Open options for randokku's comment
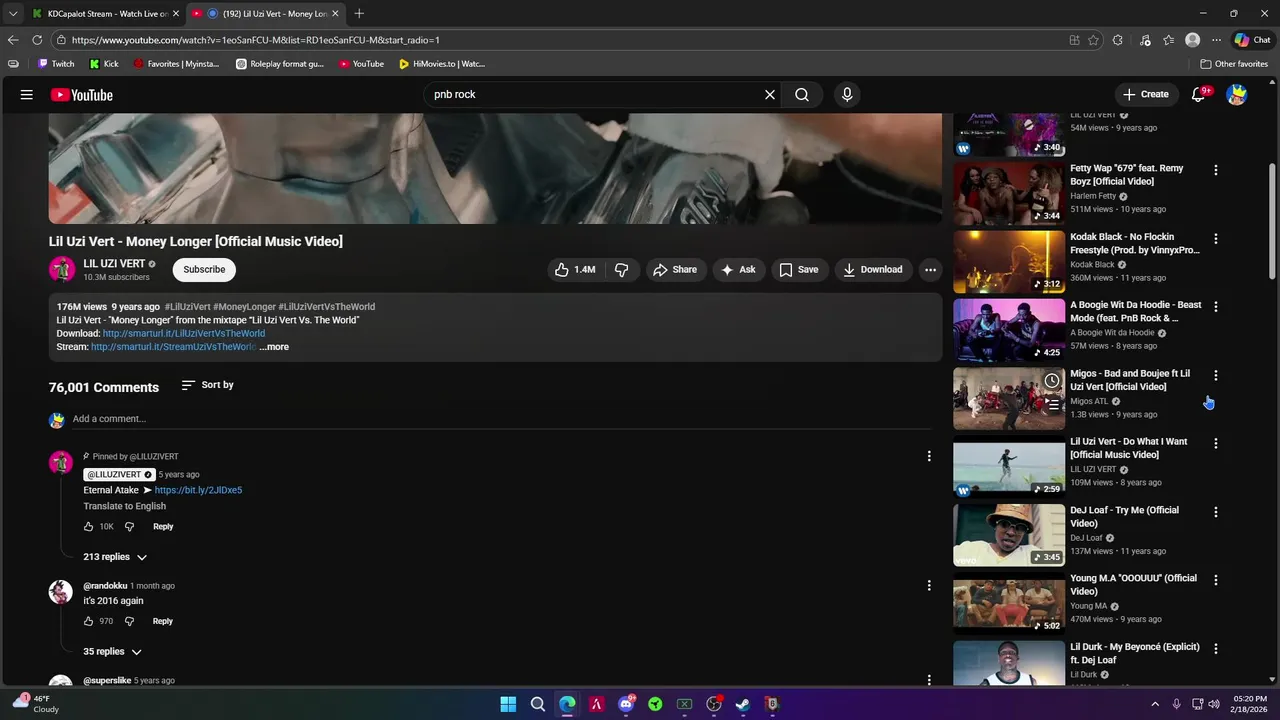 click(929, 586)
